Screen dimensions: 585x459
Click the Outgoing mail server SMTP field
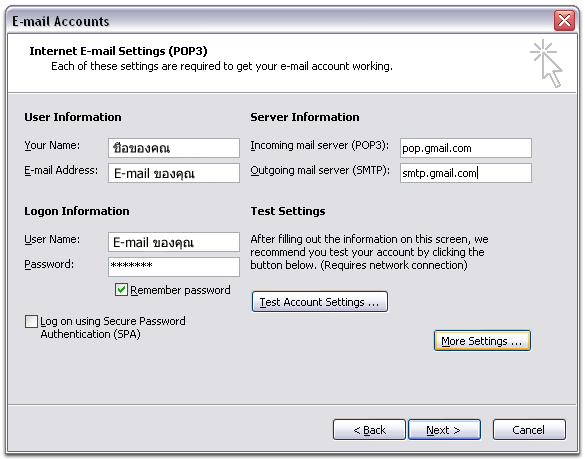pos(466,173)
